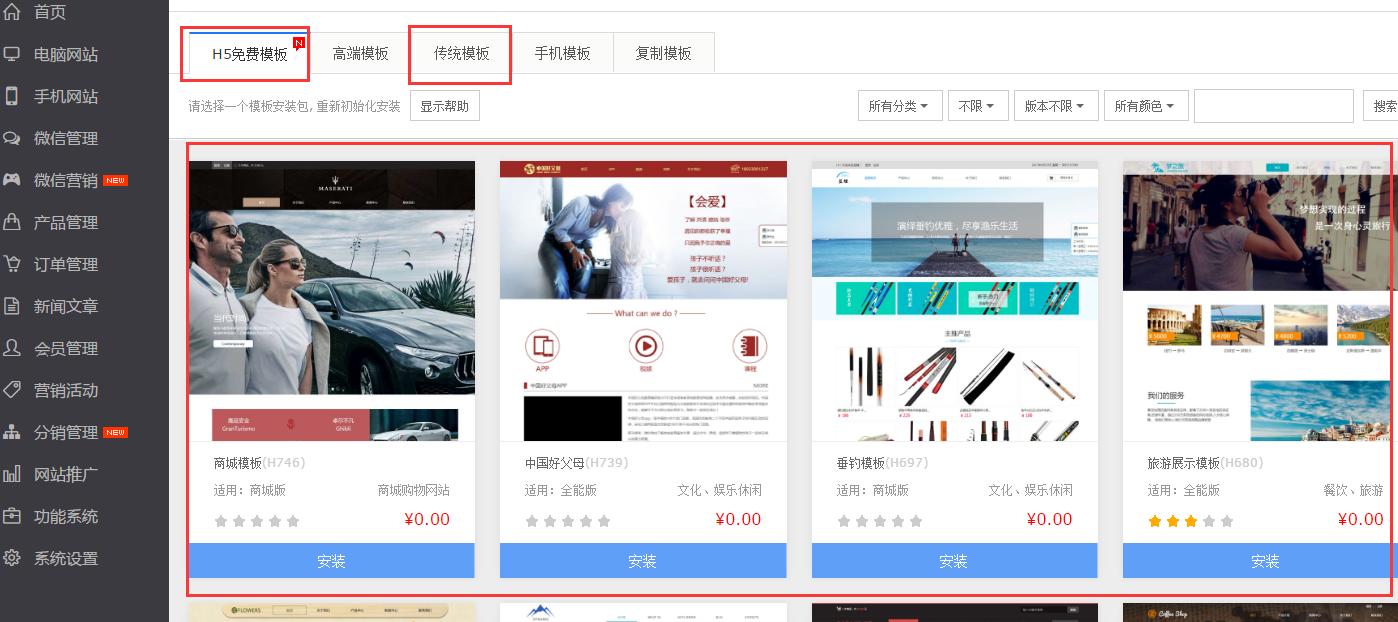Expand the 版本不限 version filter

[x=1056, y=105]
